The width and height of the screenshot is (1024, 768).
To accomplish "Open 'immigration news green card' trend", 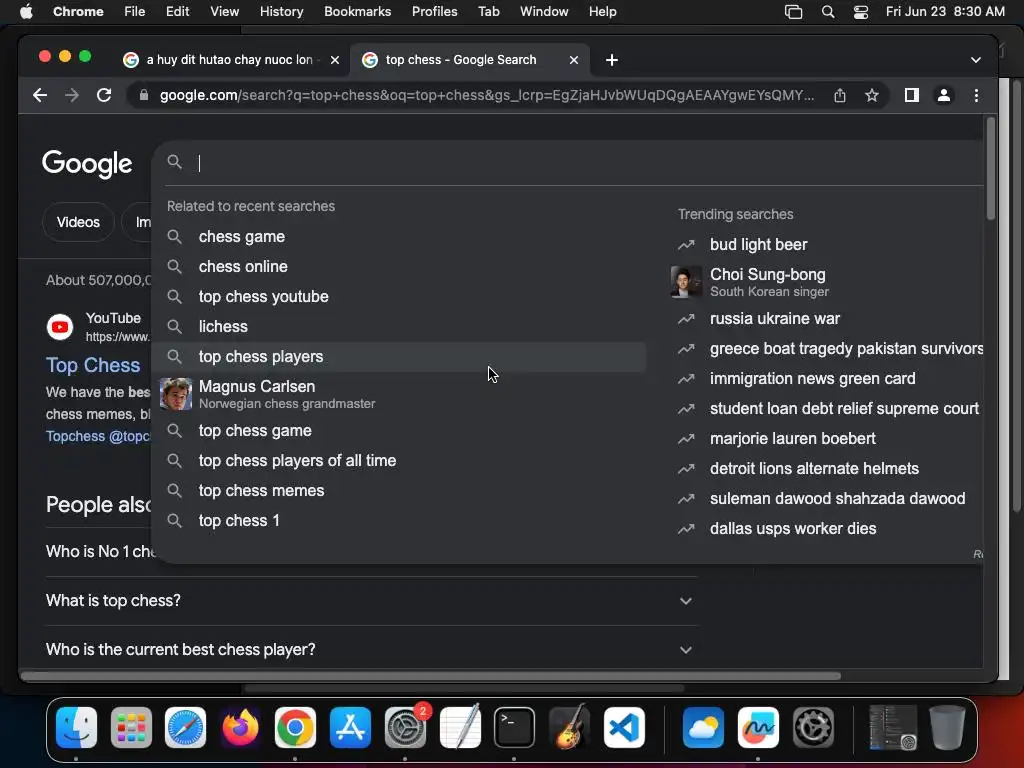I will coord(812,379).
